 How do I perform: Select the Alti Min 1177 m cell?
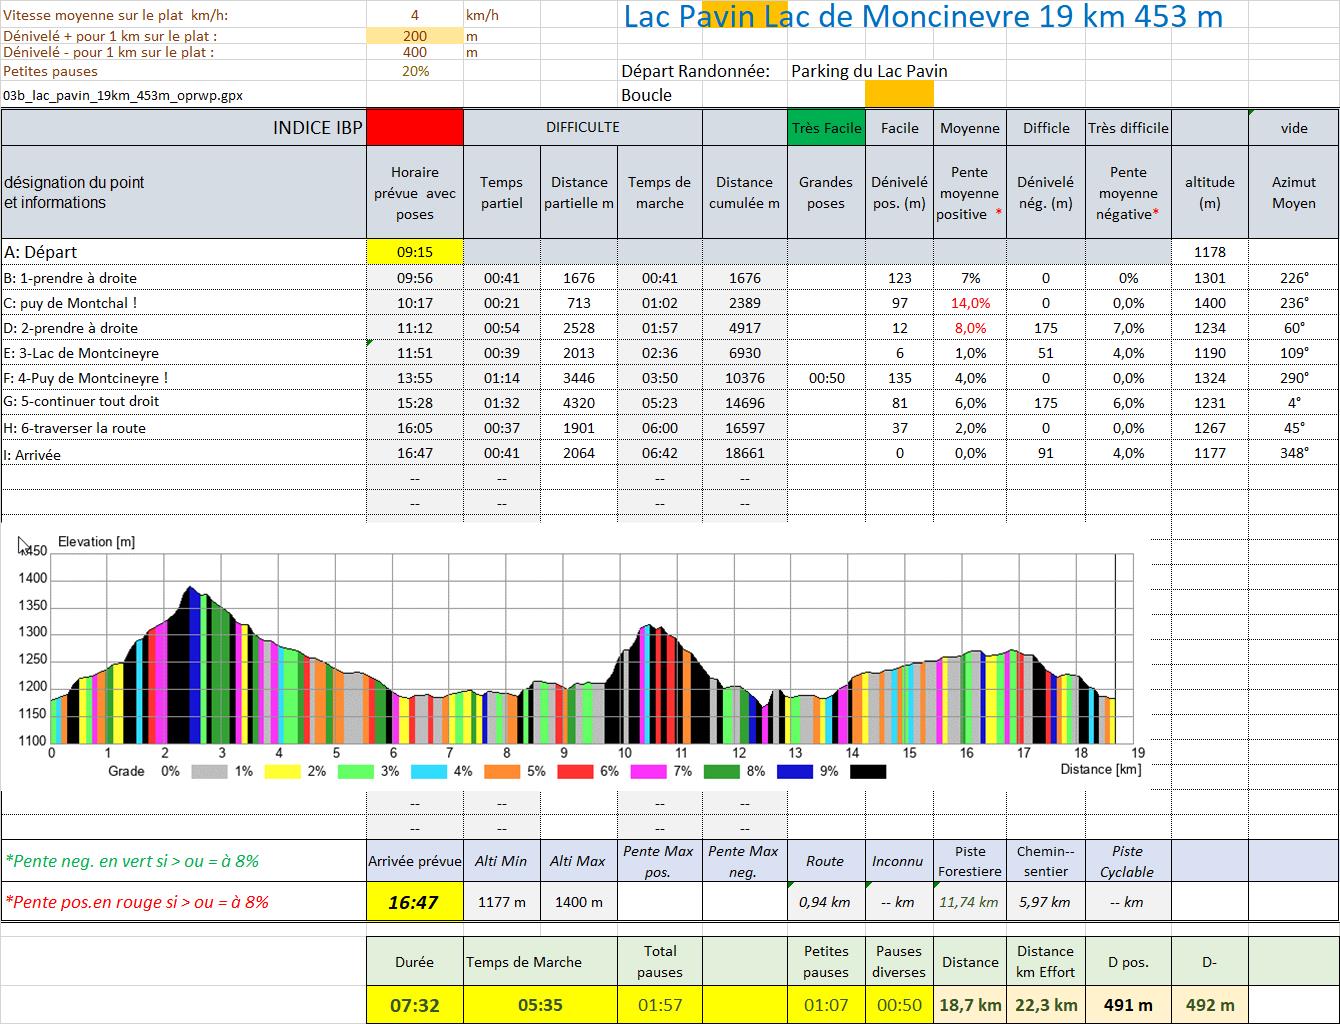pyautogui.click(x=502, y=902)
